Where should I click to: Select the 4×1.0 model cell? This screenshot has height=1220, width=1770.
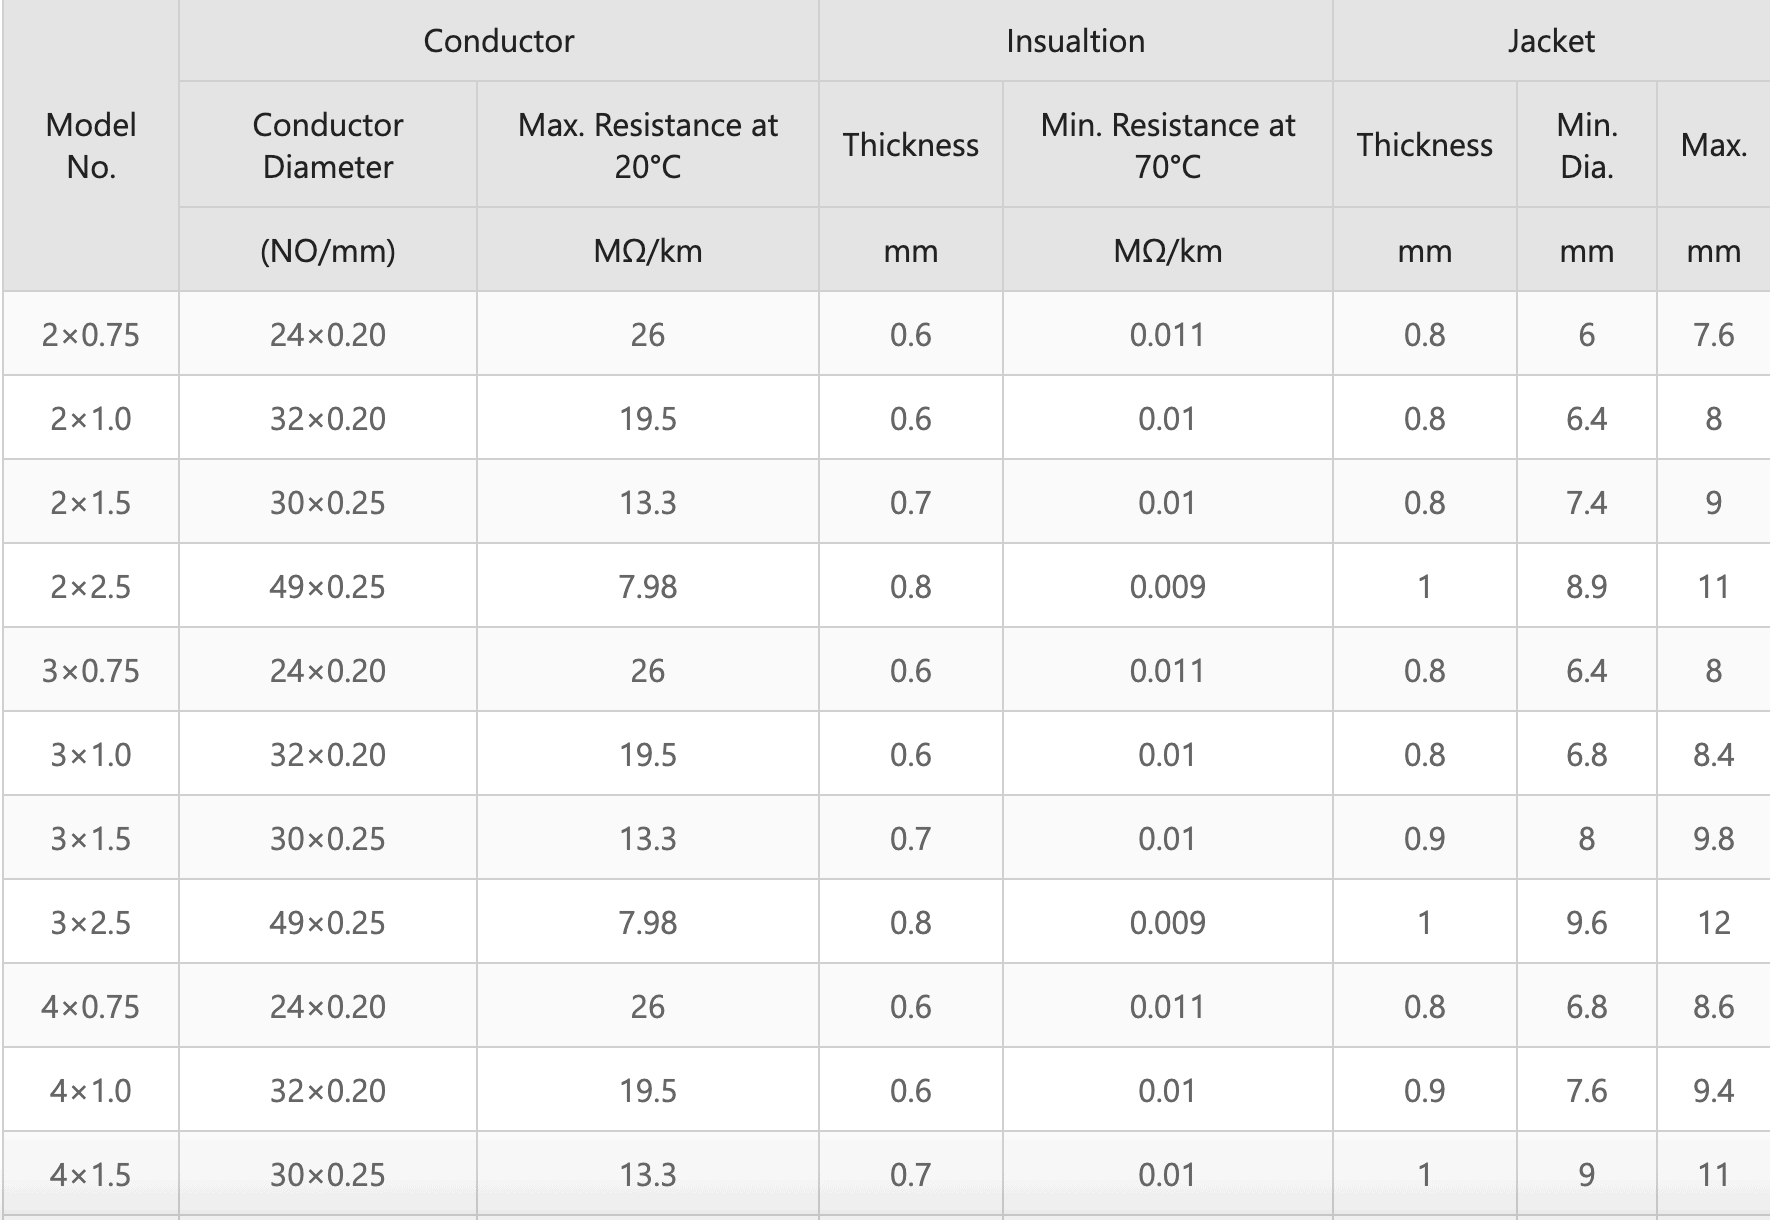[x=91, y=1091]
